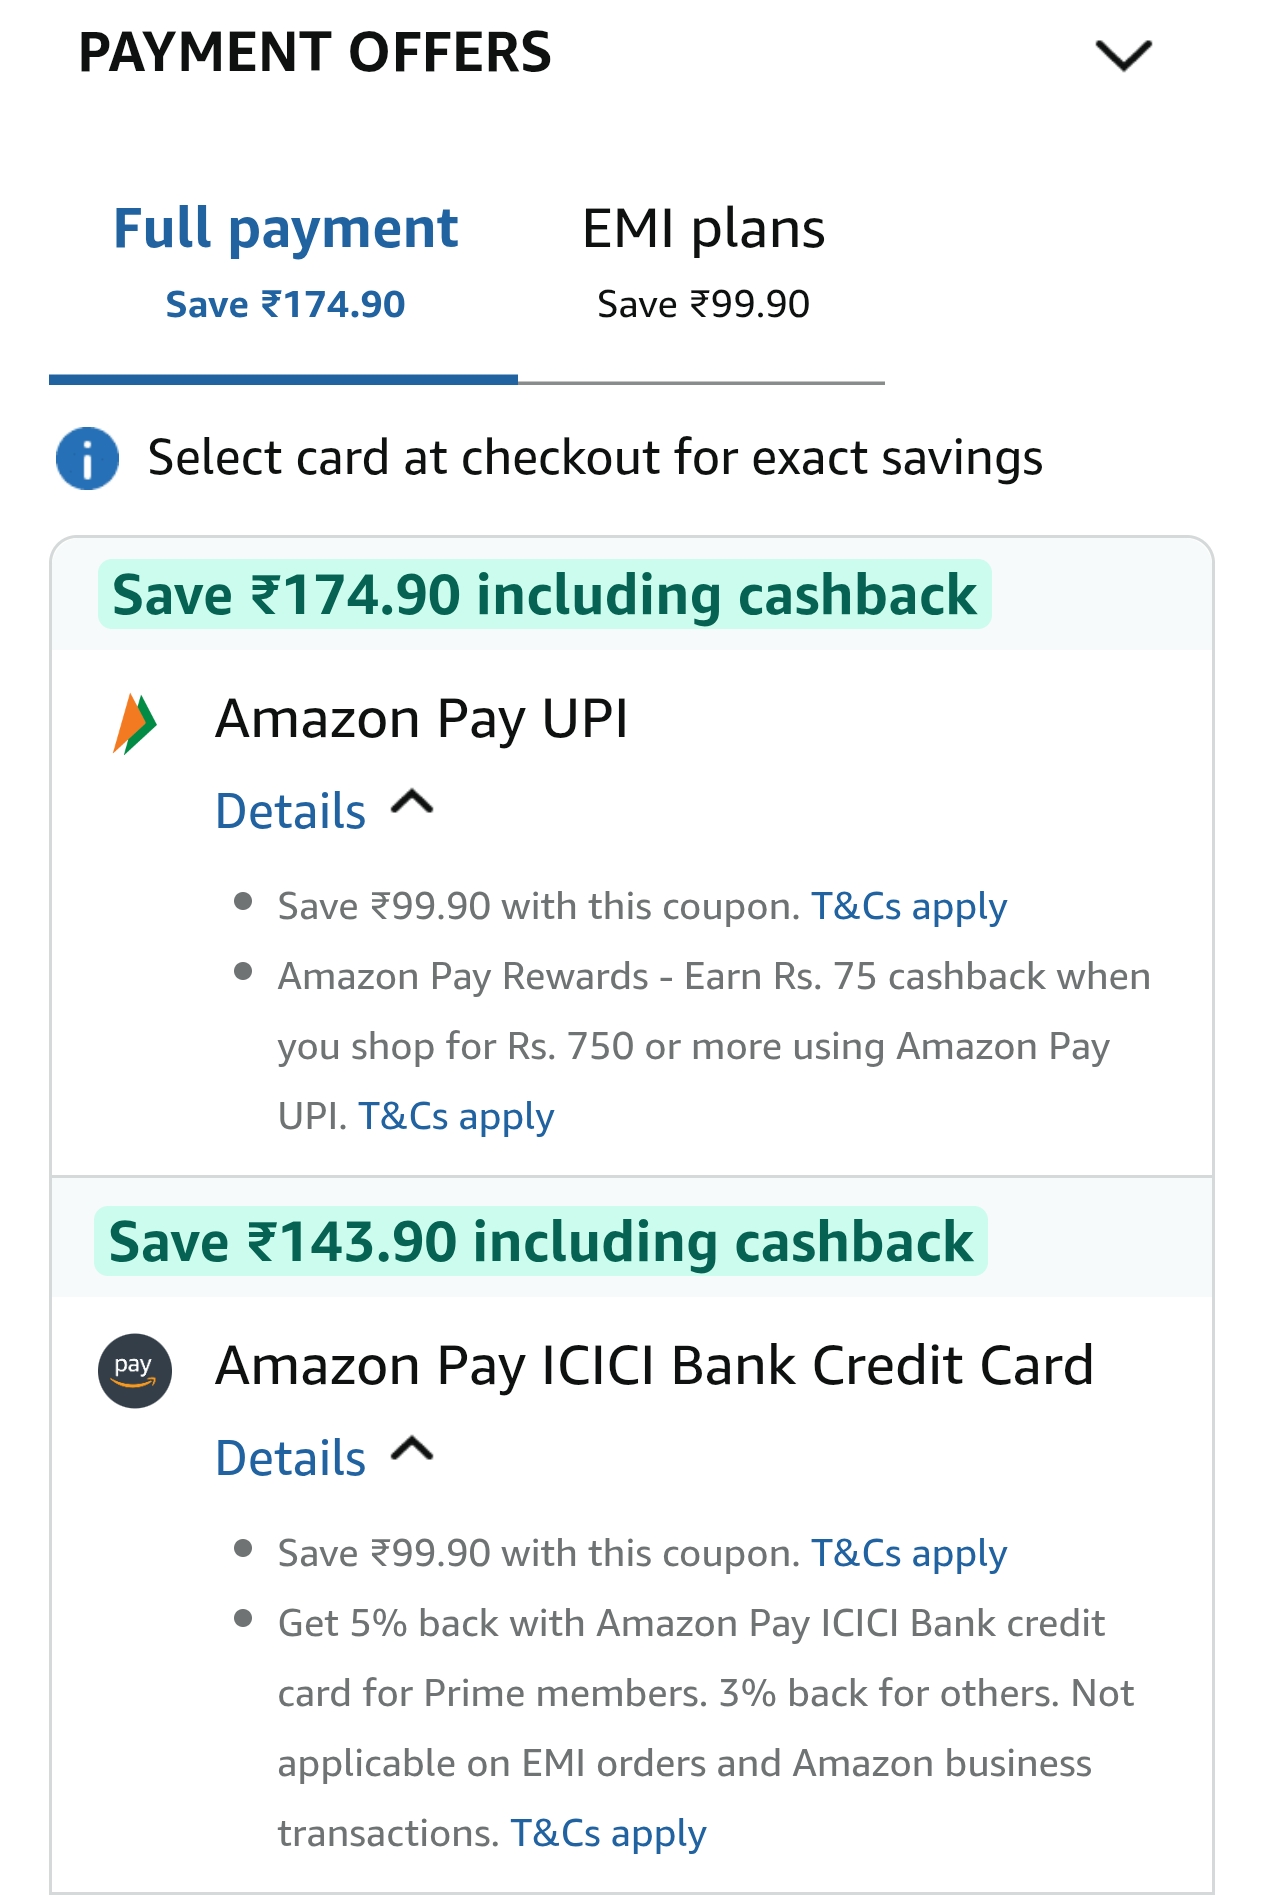Collapse ICICI Credit Card details using the arrow
Screen dimensions: 1263x1895
click(412, 1450)
